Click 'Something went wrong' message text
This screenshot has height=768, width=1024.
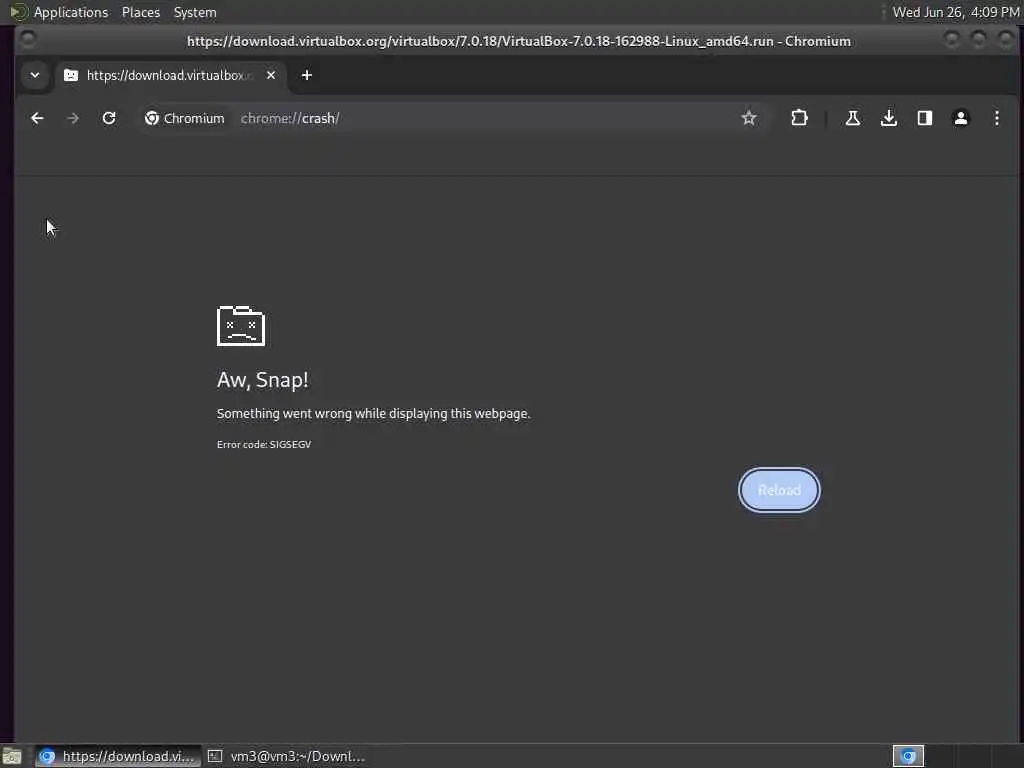click(374, 413)
